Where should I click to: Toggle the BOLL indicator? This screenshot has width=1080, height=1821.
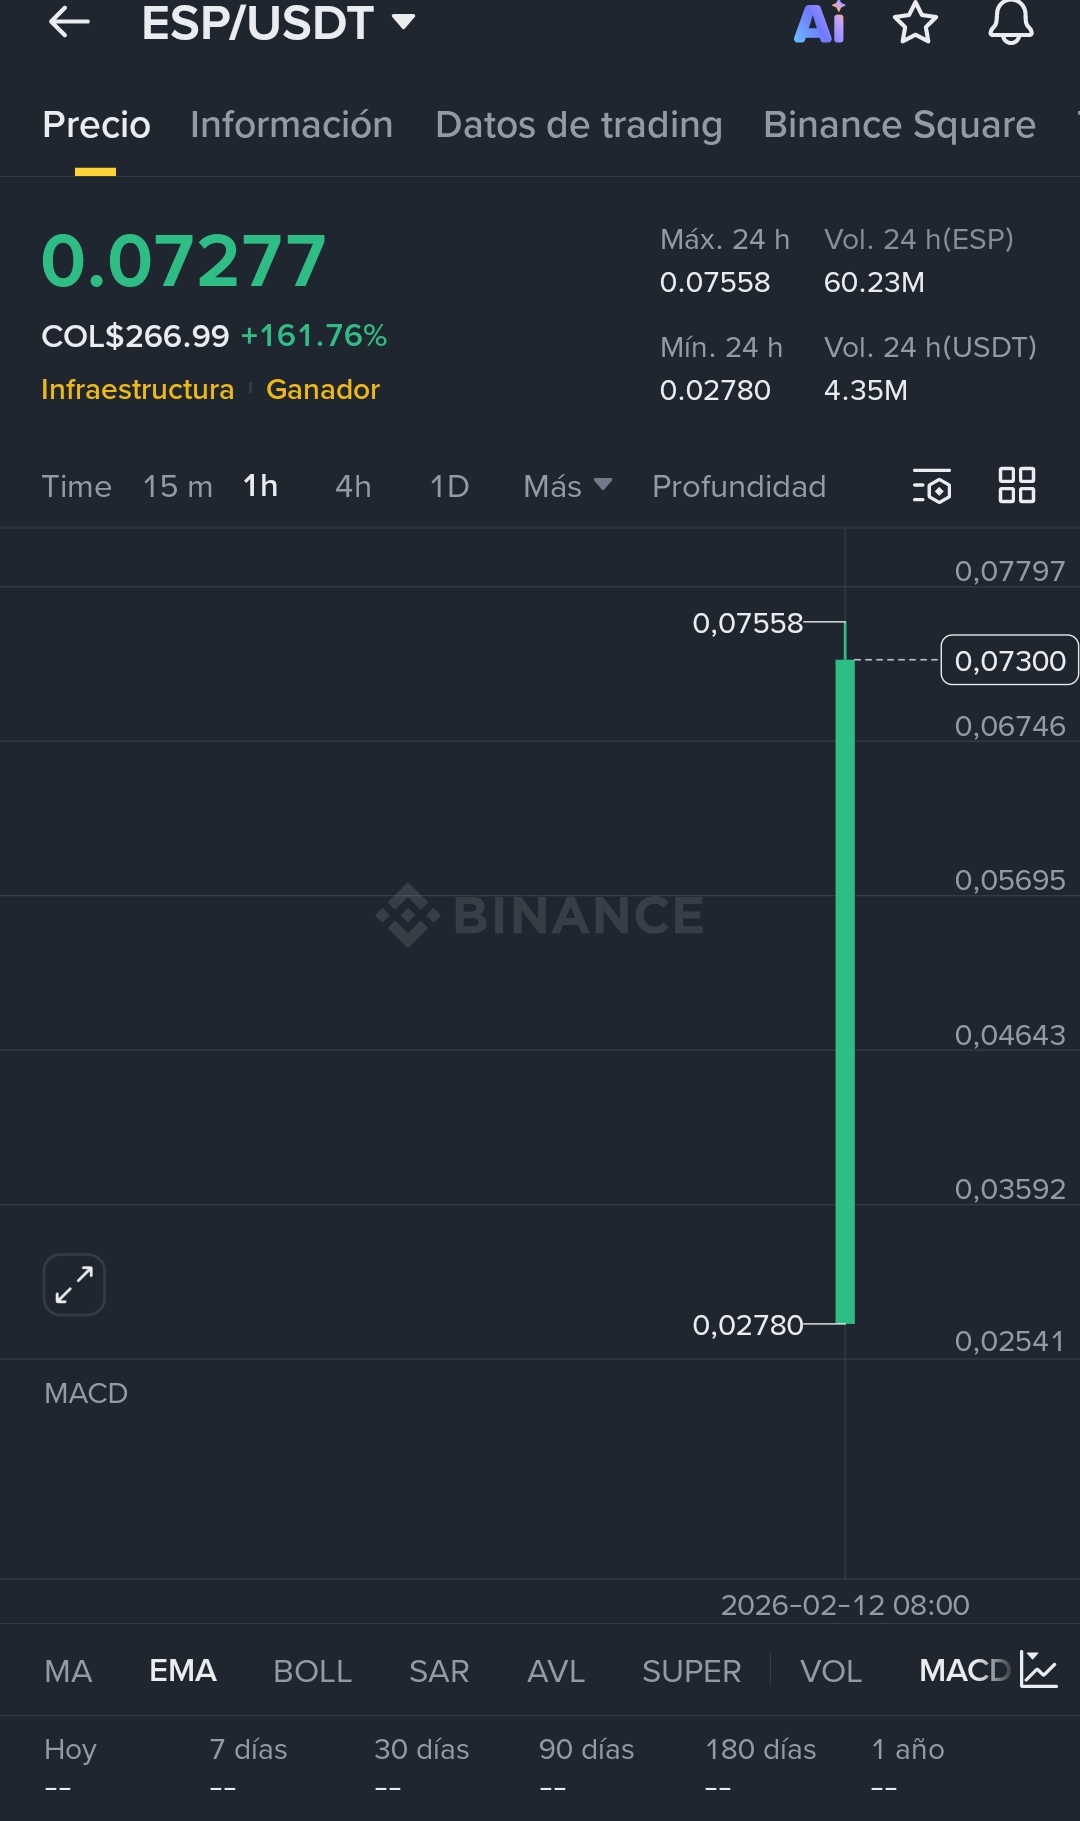coord(312,1670)
